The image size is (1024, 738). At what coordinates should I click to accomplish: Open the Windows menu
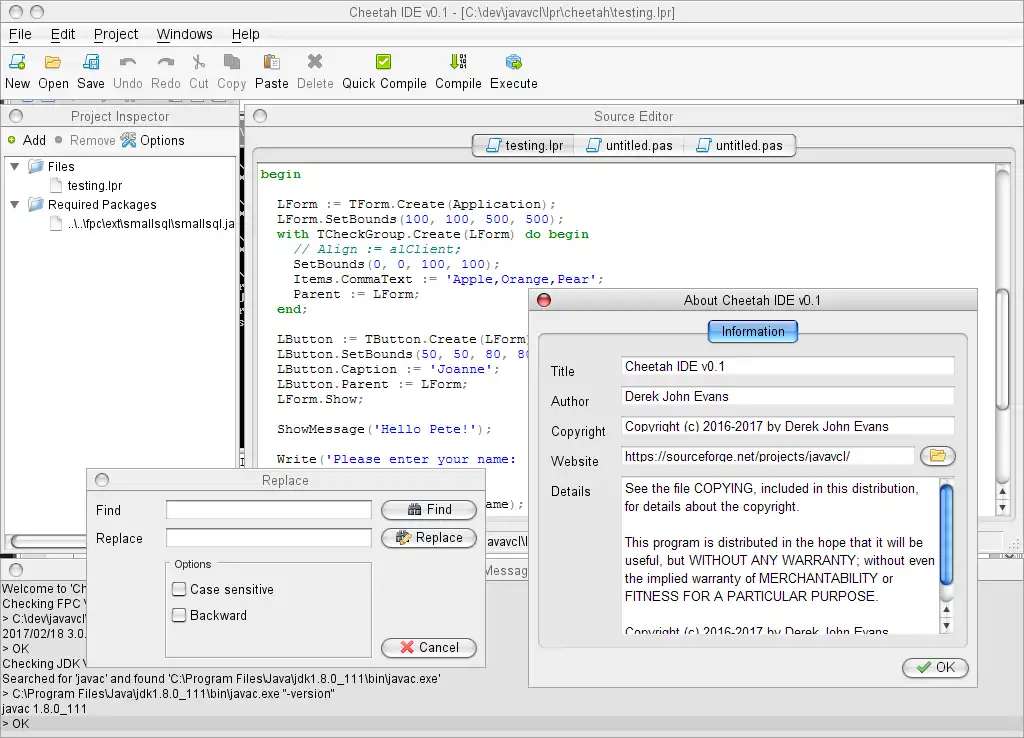184,34
